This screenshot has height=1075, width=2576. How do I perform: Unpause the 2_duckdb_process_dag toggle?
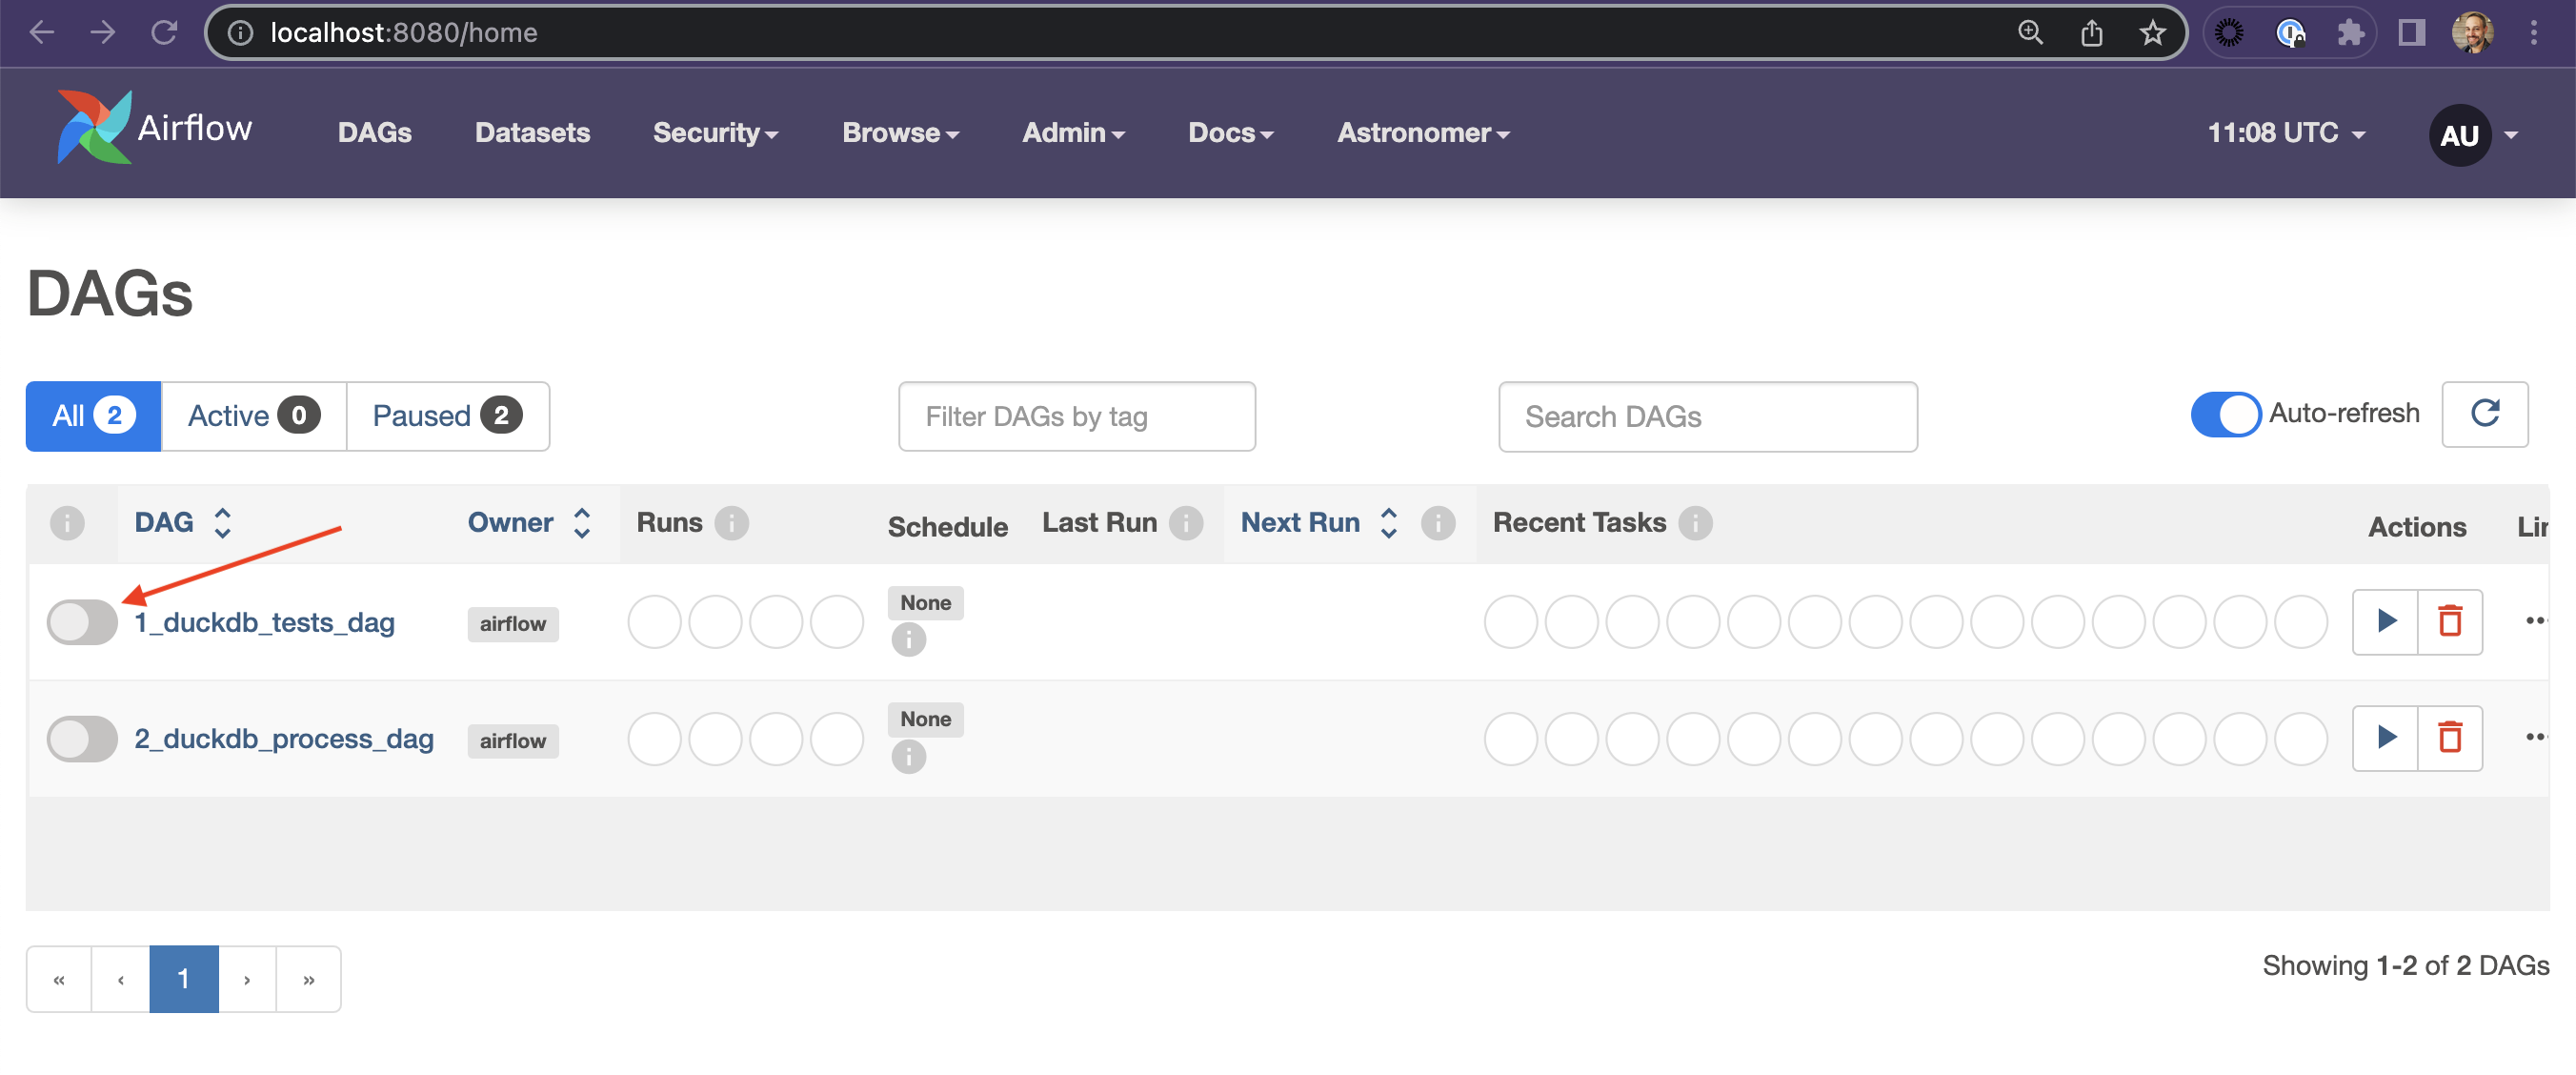point(82,739)
